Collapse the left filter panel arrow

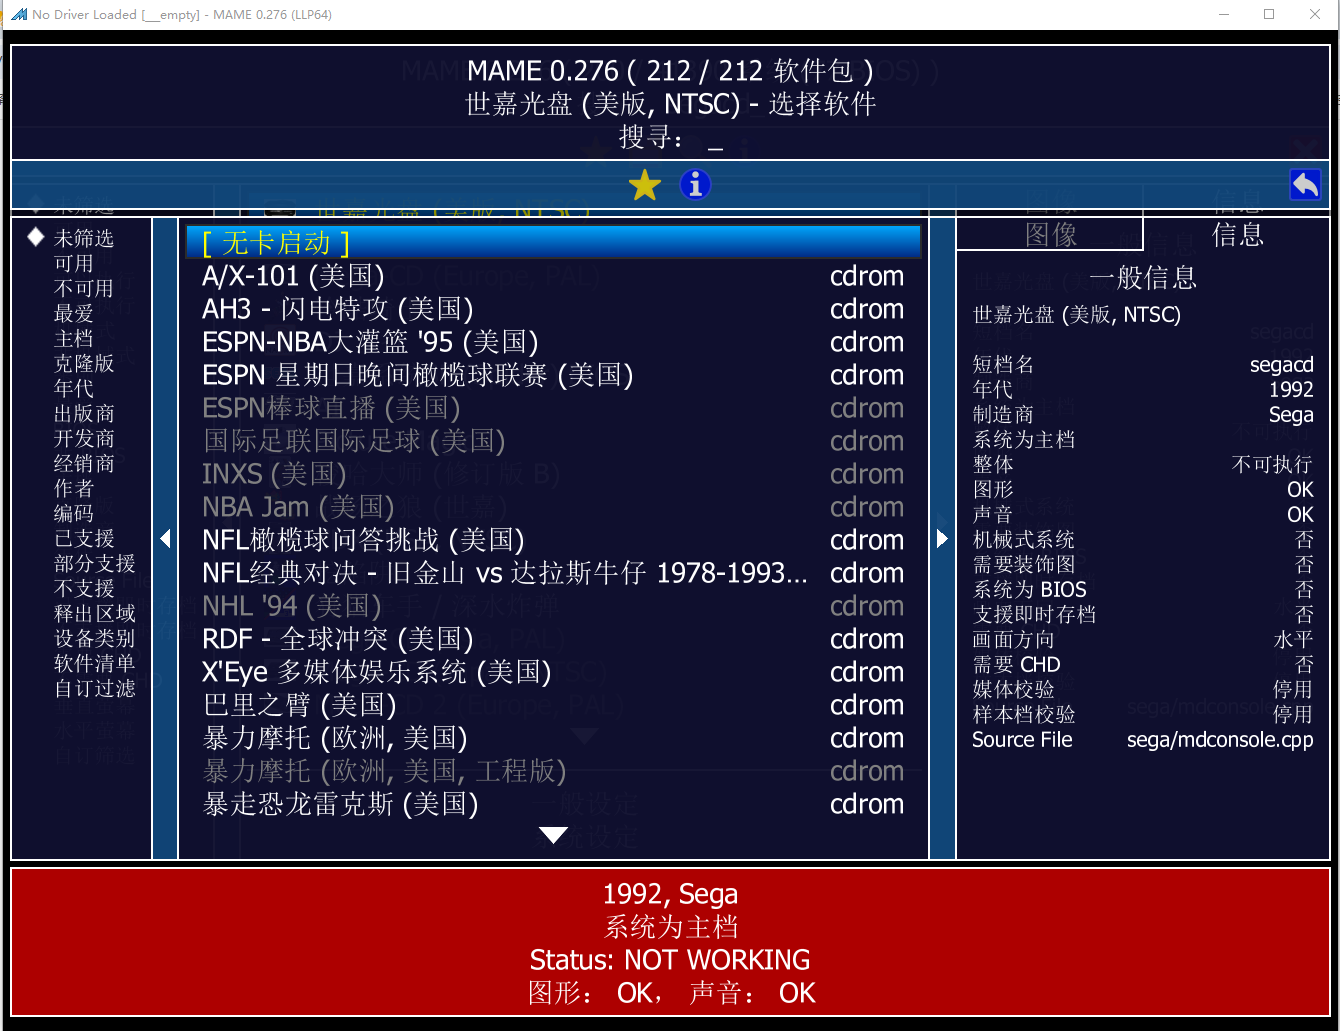point(165,539)
